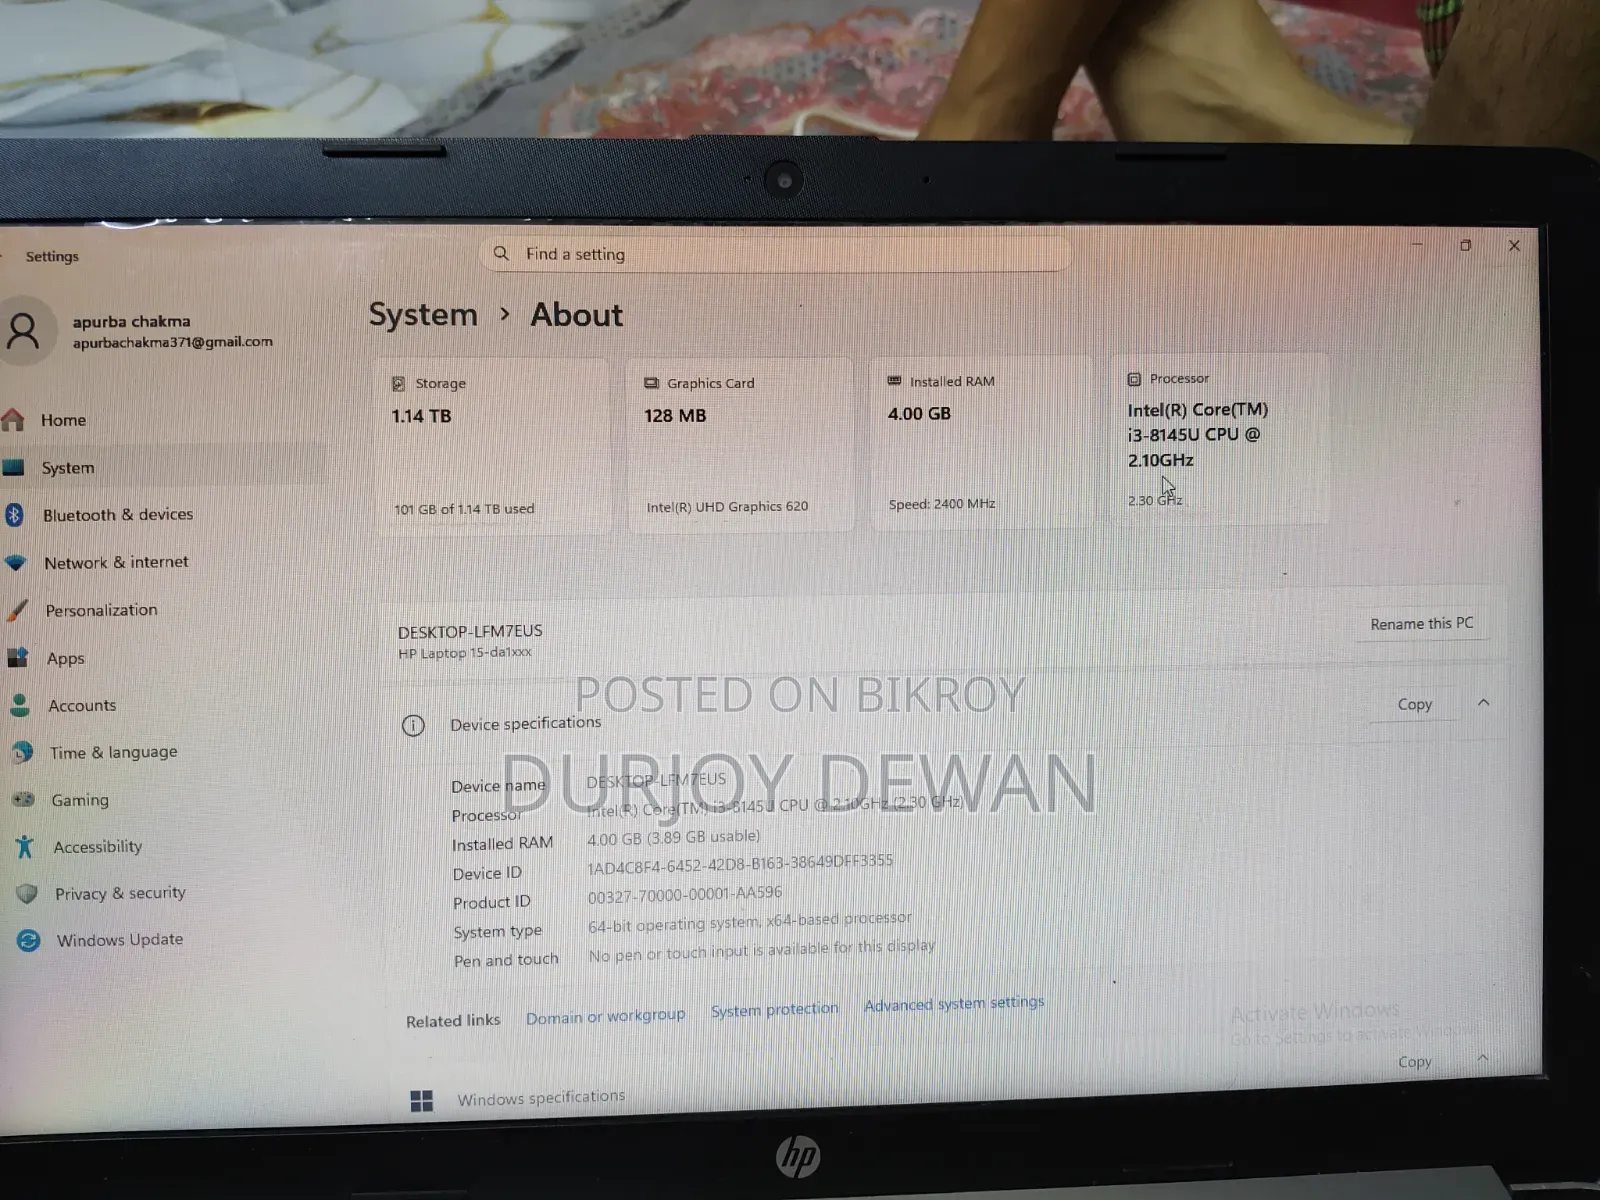This screenshot has width=1600, height=1200.
Task: Click the Find a setting search box
Action: (775, 253)
